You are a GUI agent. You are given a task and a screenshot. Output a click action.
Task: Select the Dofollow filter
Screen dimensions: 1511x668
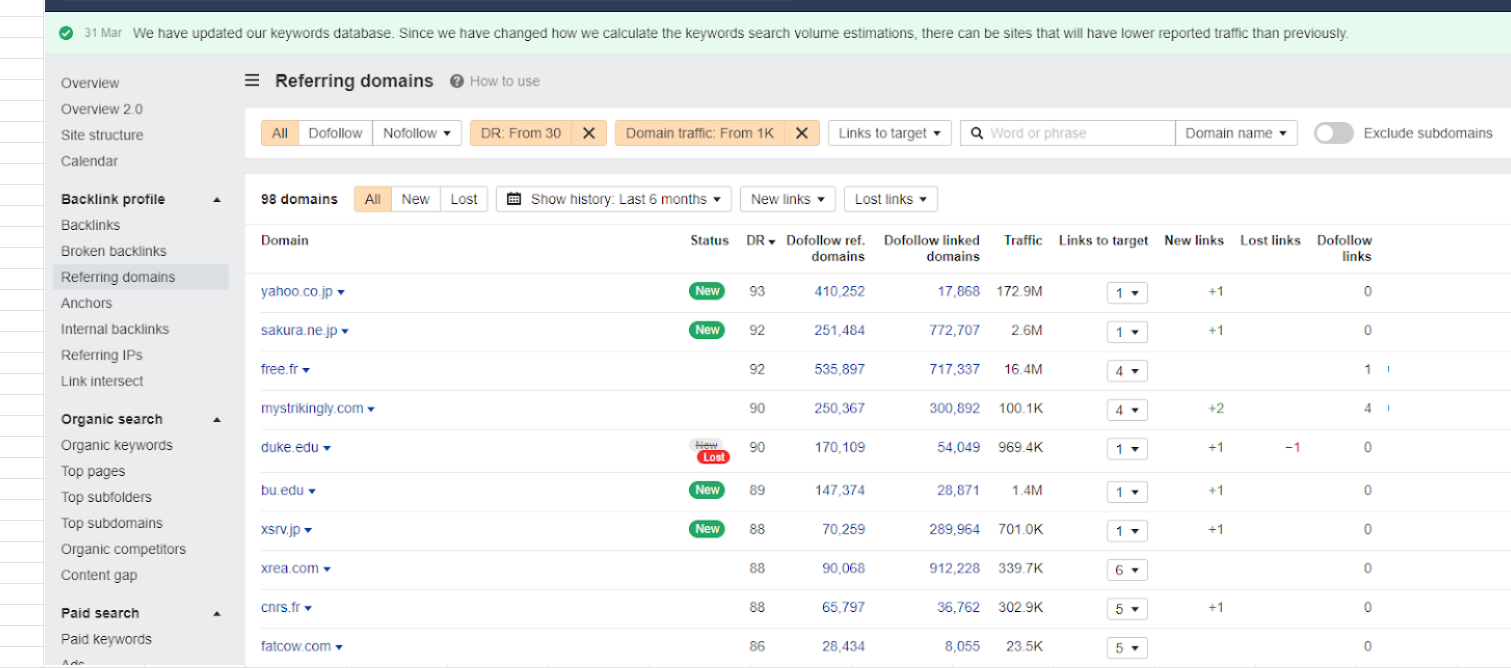335,133
